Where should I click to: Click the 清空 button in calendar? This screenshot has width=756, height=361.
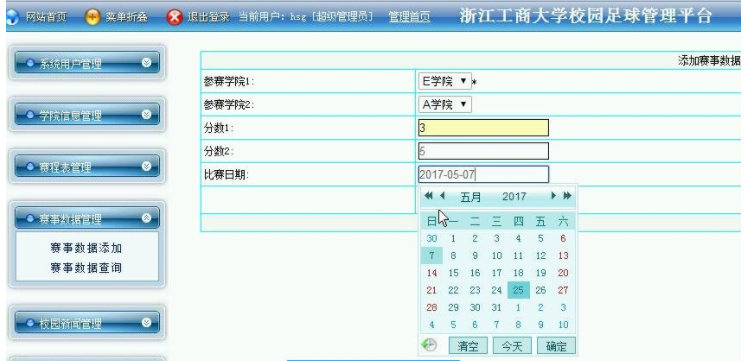pyautogui.click(x=468, y=346)
